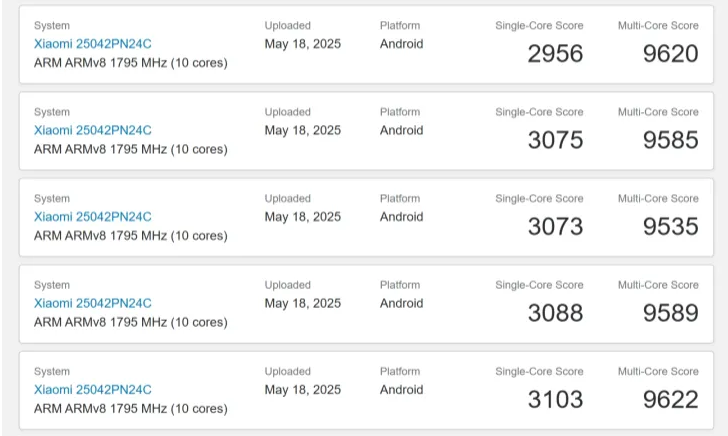Screen dimensions: 728x436
Task: Open the Xiaomi 25042PN24C link with multi-core 9585
Action: click(x=93, y=130)
